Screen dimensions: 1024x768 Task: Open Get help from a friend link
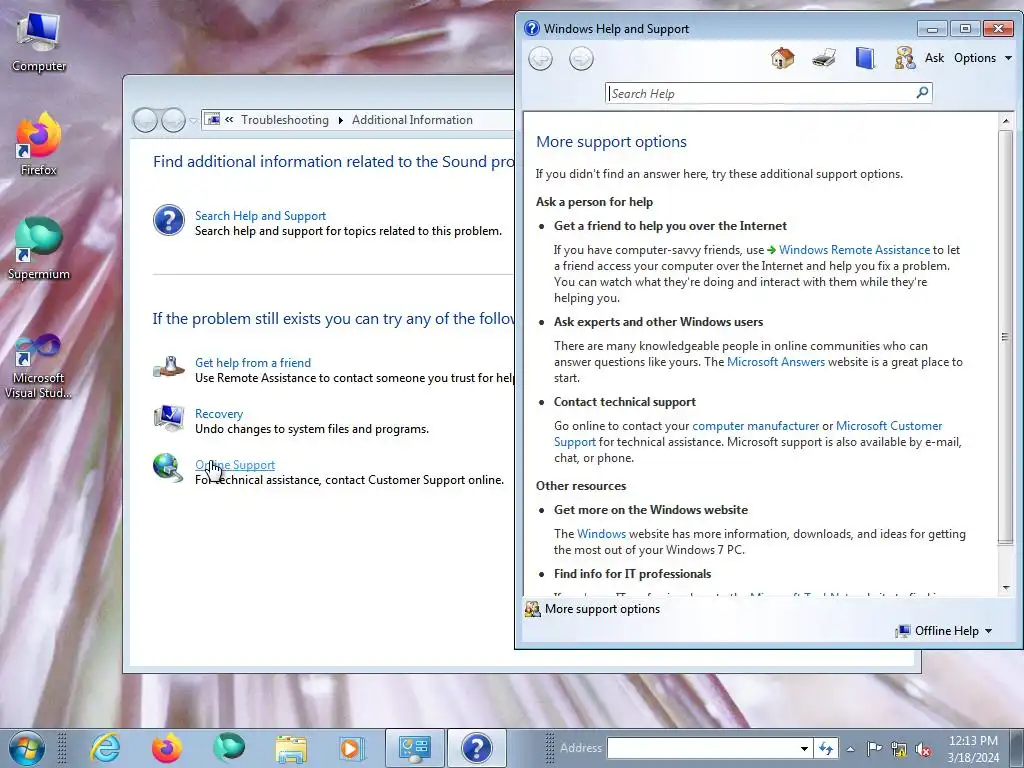(x=253, y=363)
